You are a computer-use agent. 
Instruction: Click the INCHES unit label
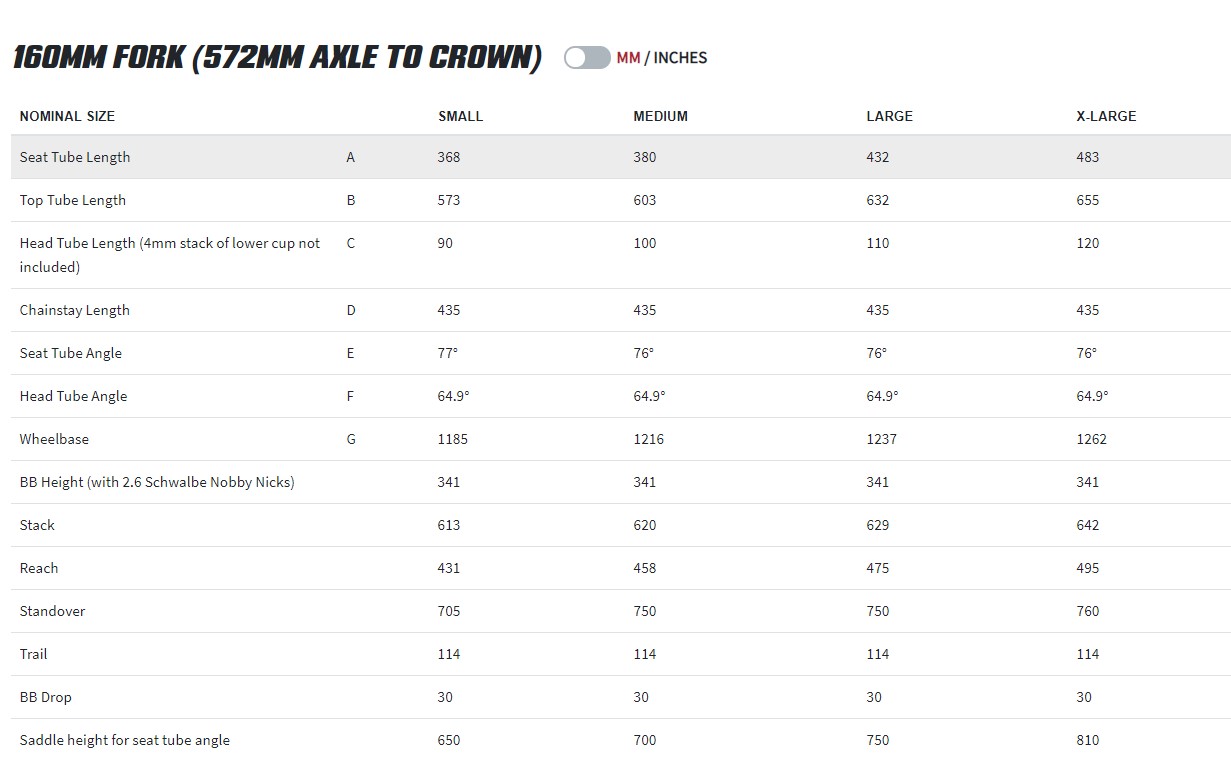click(680, 58)
